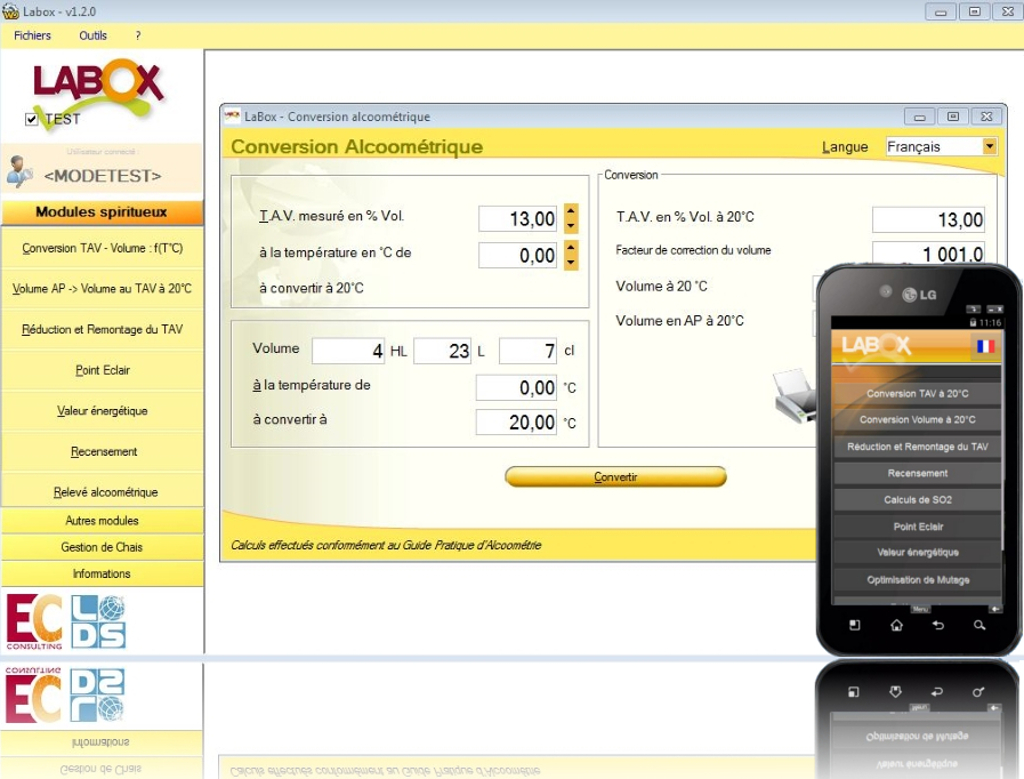Click the measured temperature °C field

coord(518,255)
